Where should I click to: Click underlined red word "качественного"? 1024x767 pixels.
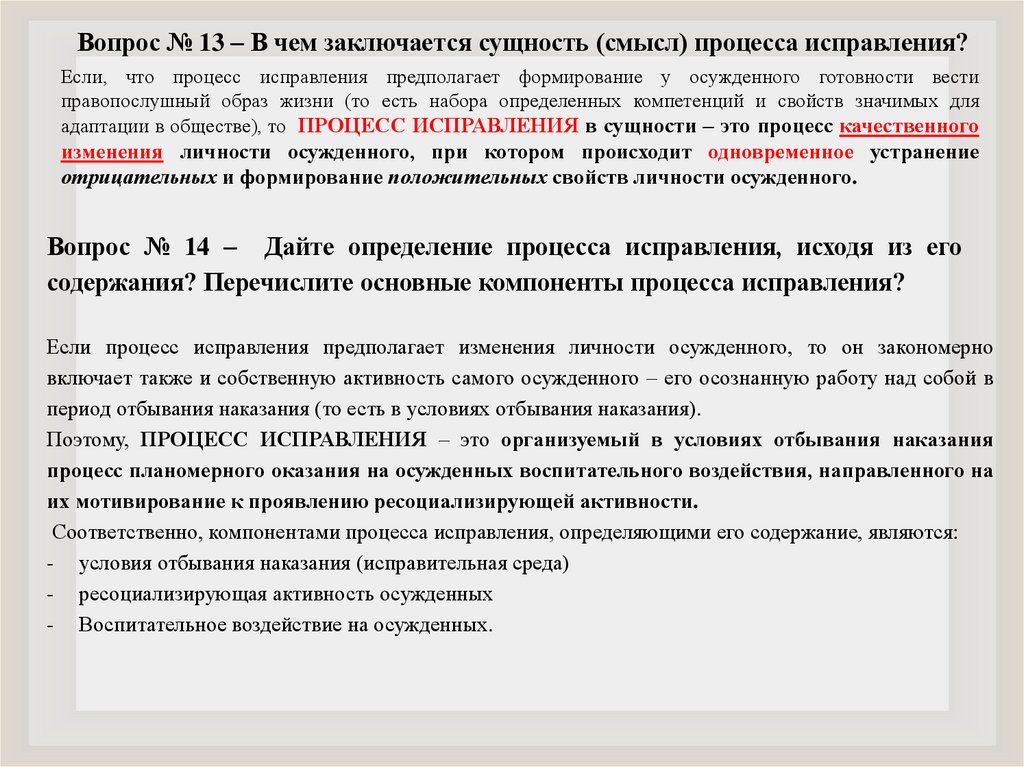pyautogui.click(x=908, y=125)
